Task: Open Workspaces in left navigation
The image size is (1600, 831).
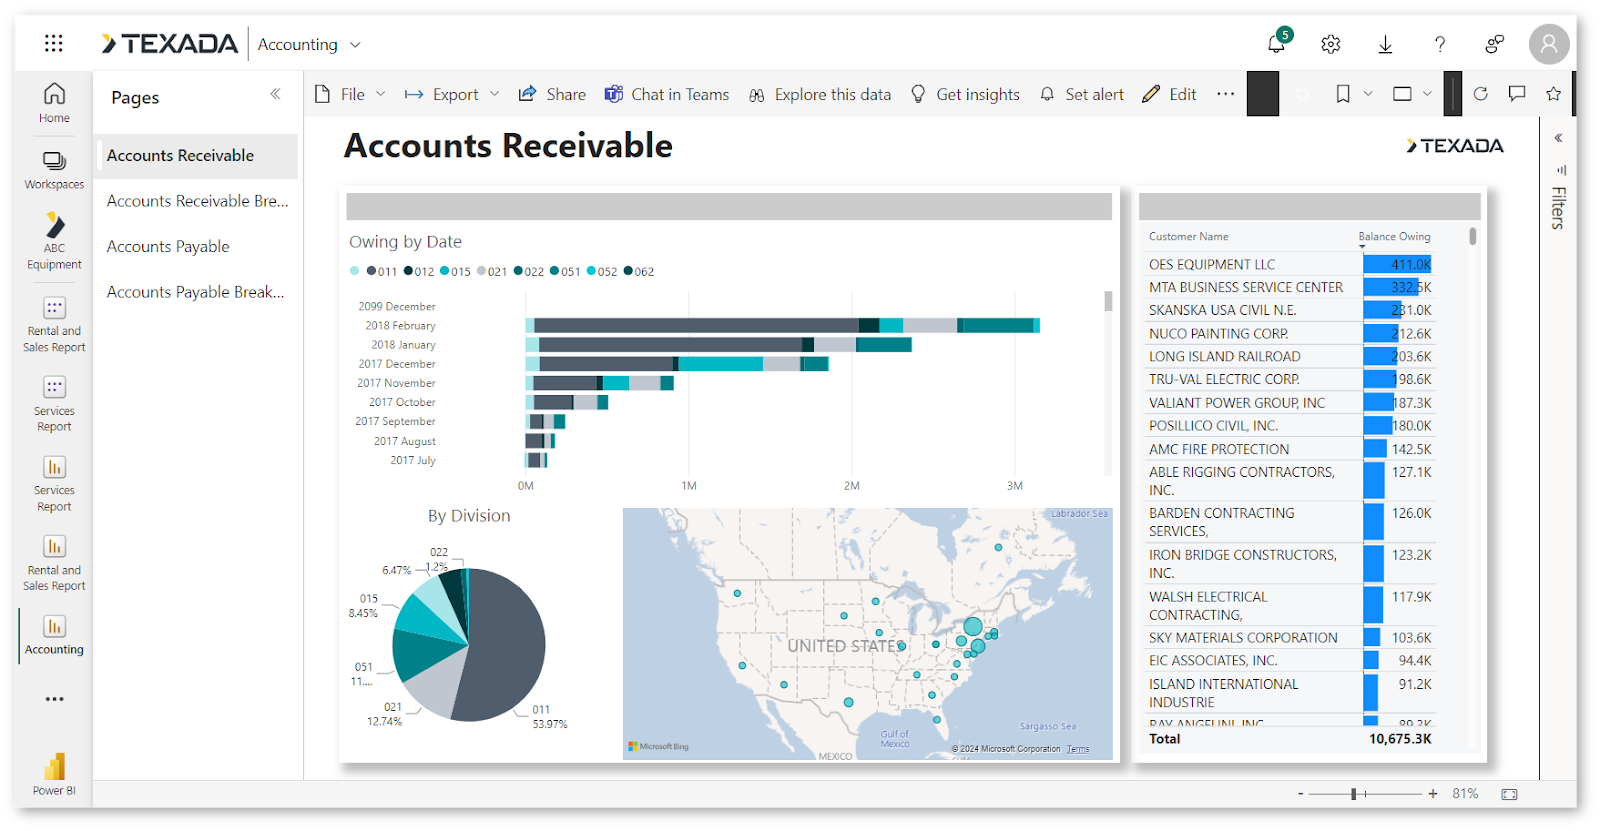Action: coord(54,170)
